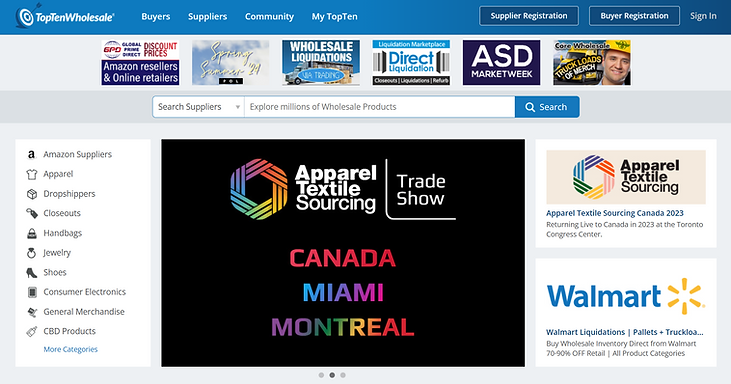731x384 pixels.
Task: Click the TopTenWholesale logo
Action: [65, 16]
